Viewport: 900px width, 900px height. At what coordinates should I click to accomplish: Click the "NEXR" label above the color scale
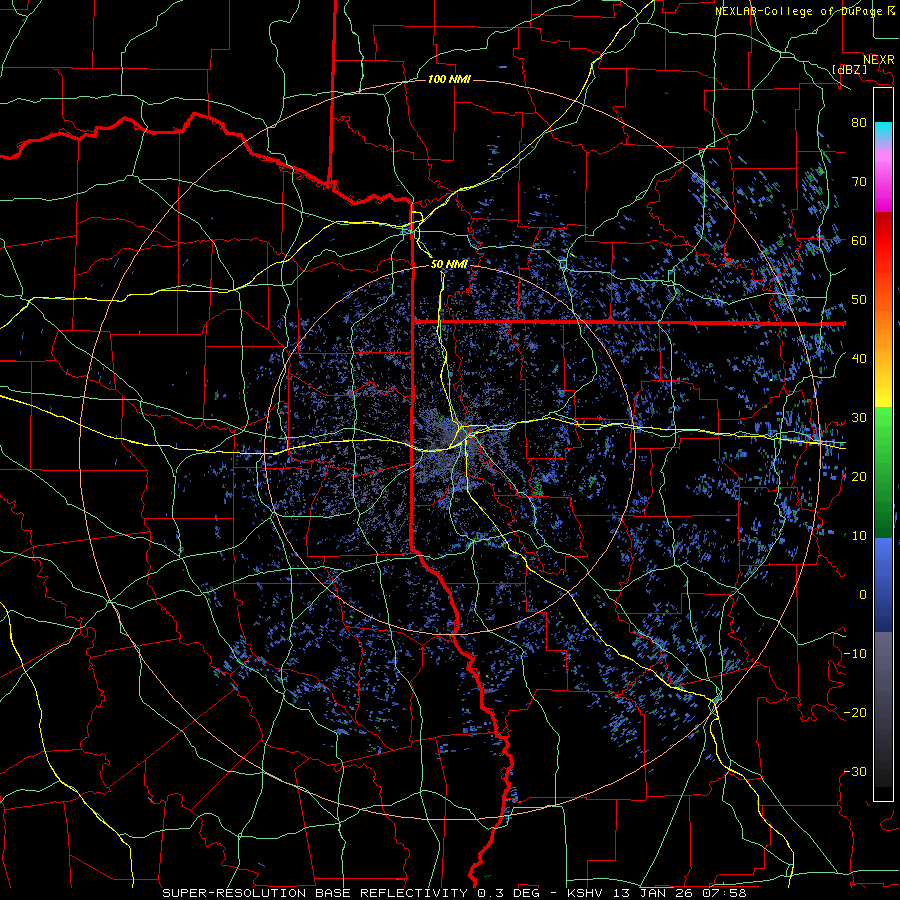[x=879, y=60]
